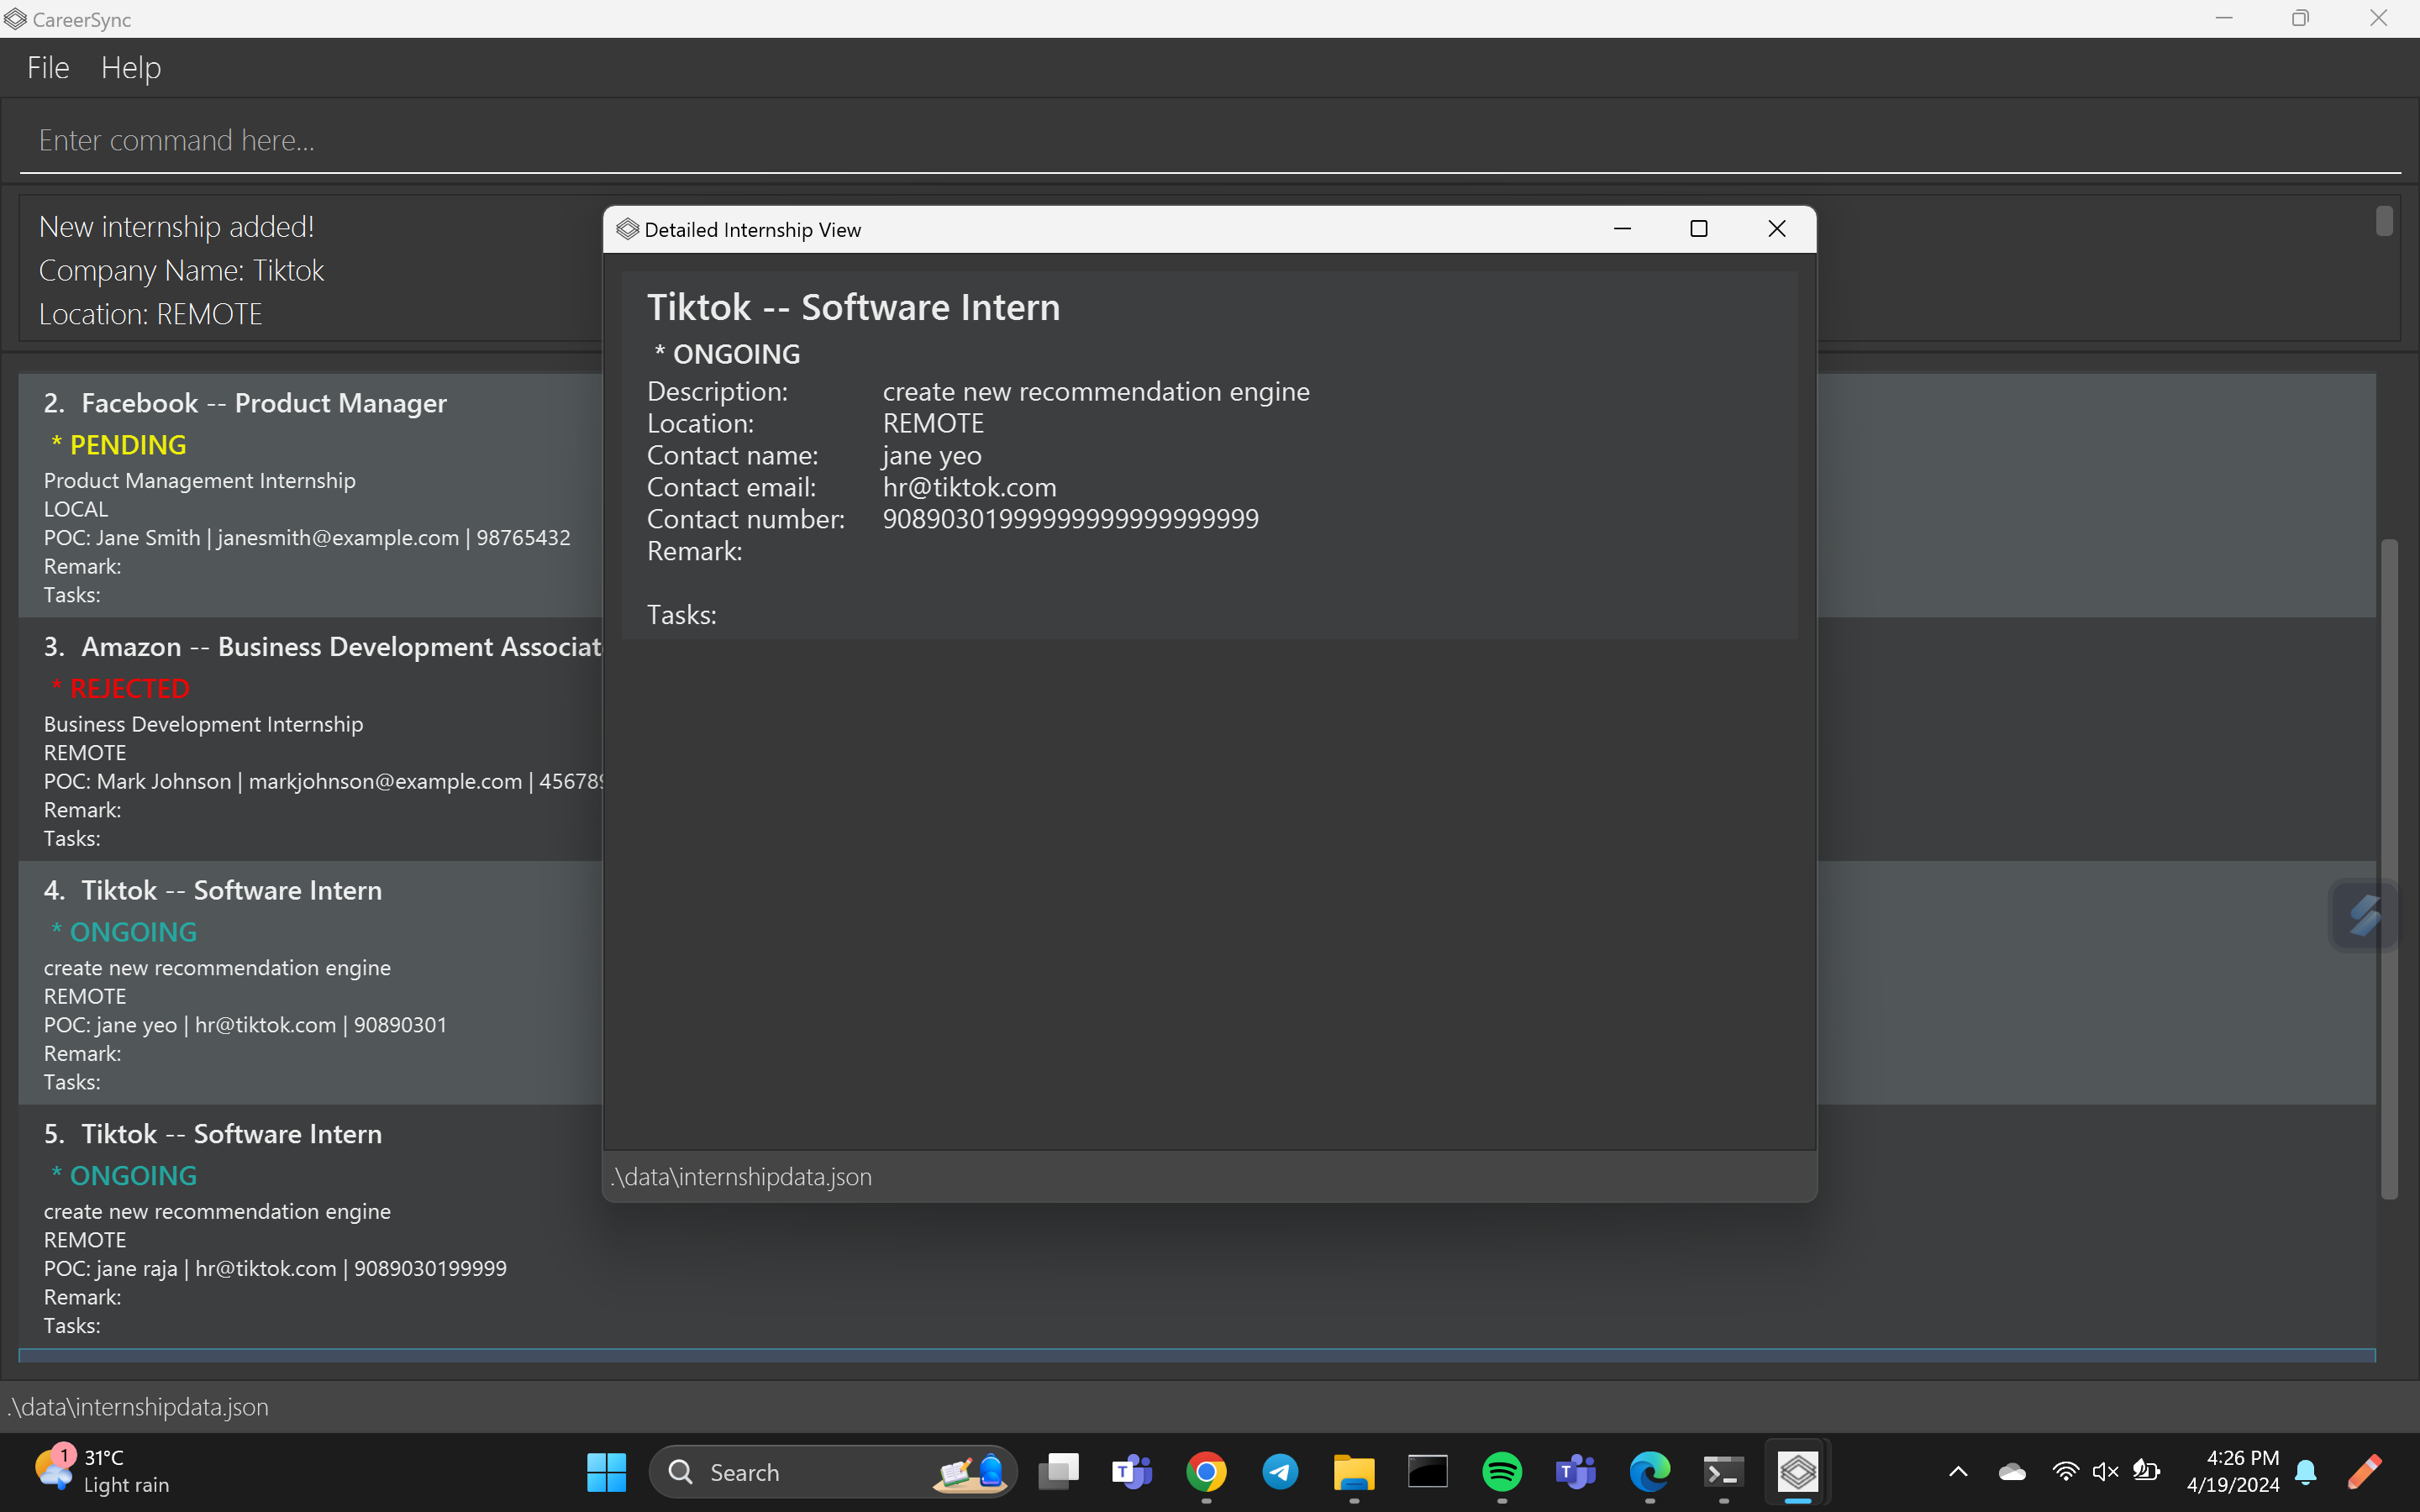Show hidden system tray icons chevron
Viewport: 2420px width, 1512px height.
tap(1958, 1471)
